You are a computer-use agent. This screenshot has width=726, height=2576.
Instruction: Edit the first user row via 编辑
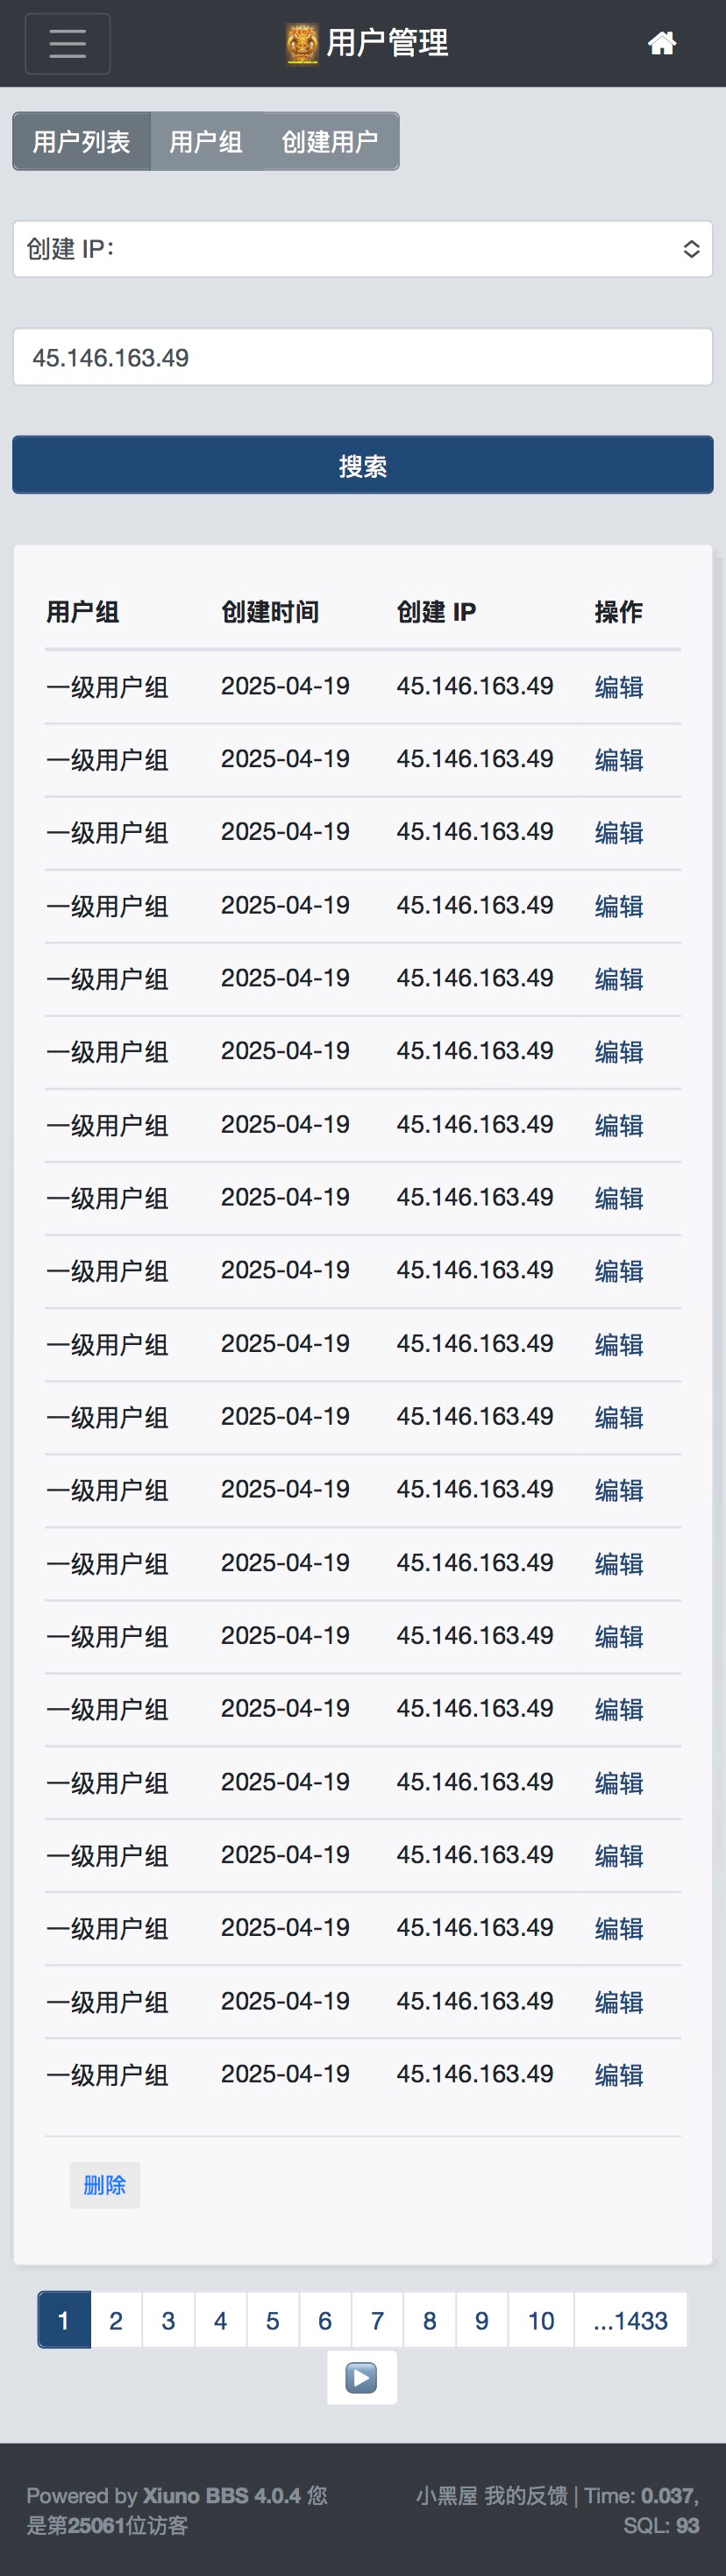[619, 687]
